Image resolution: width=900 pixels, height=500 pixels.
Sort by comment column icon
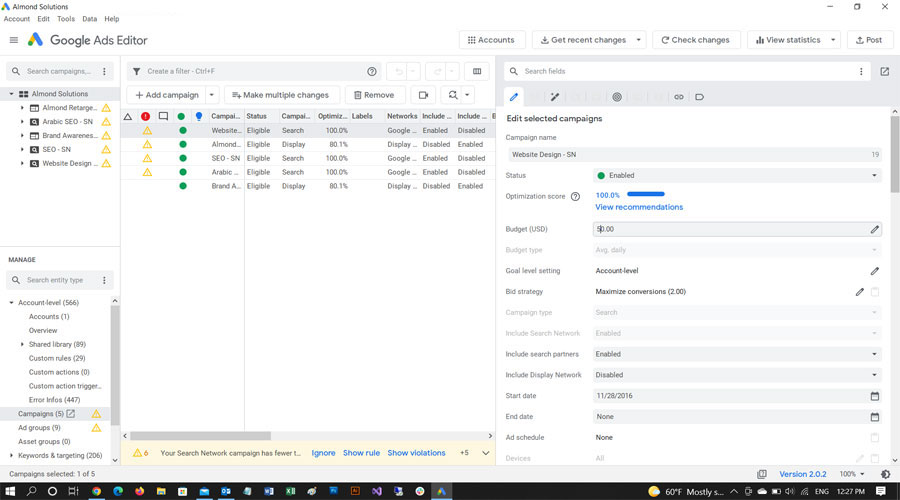click(x=164, y=116)
